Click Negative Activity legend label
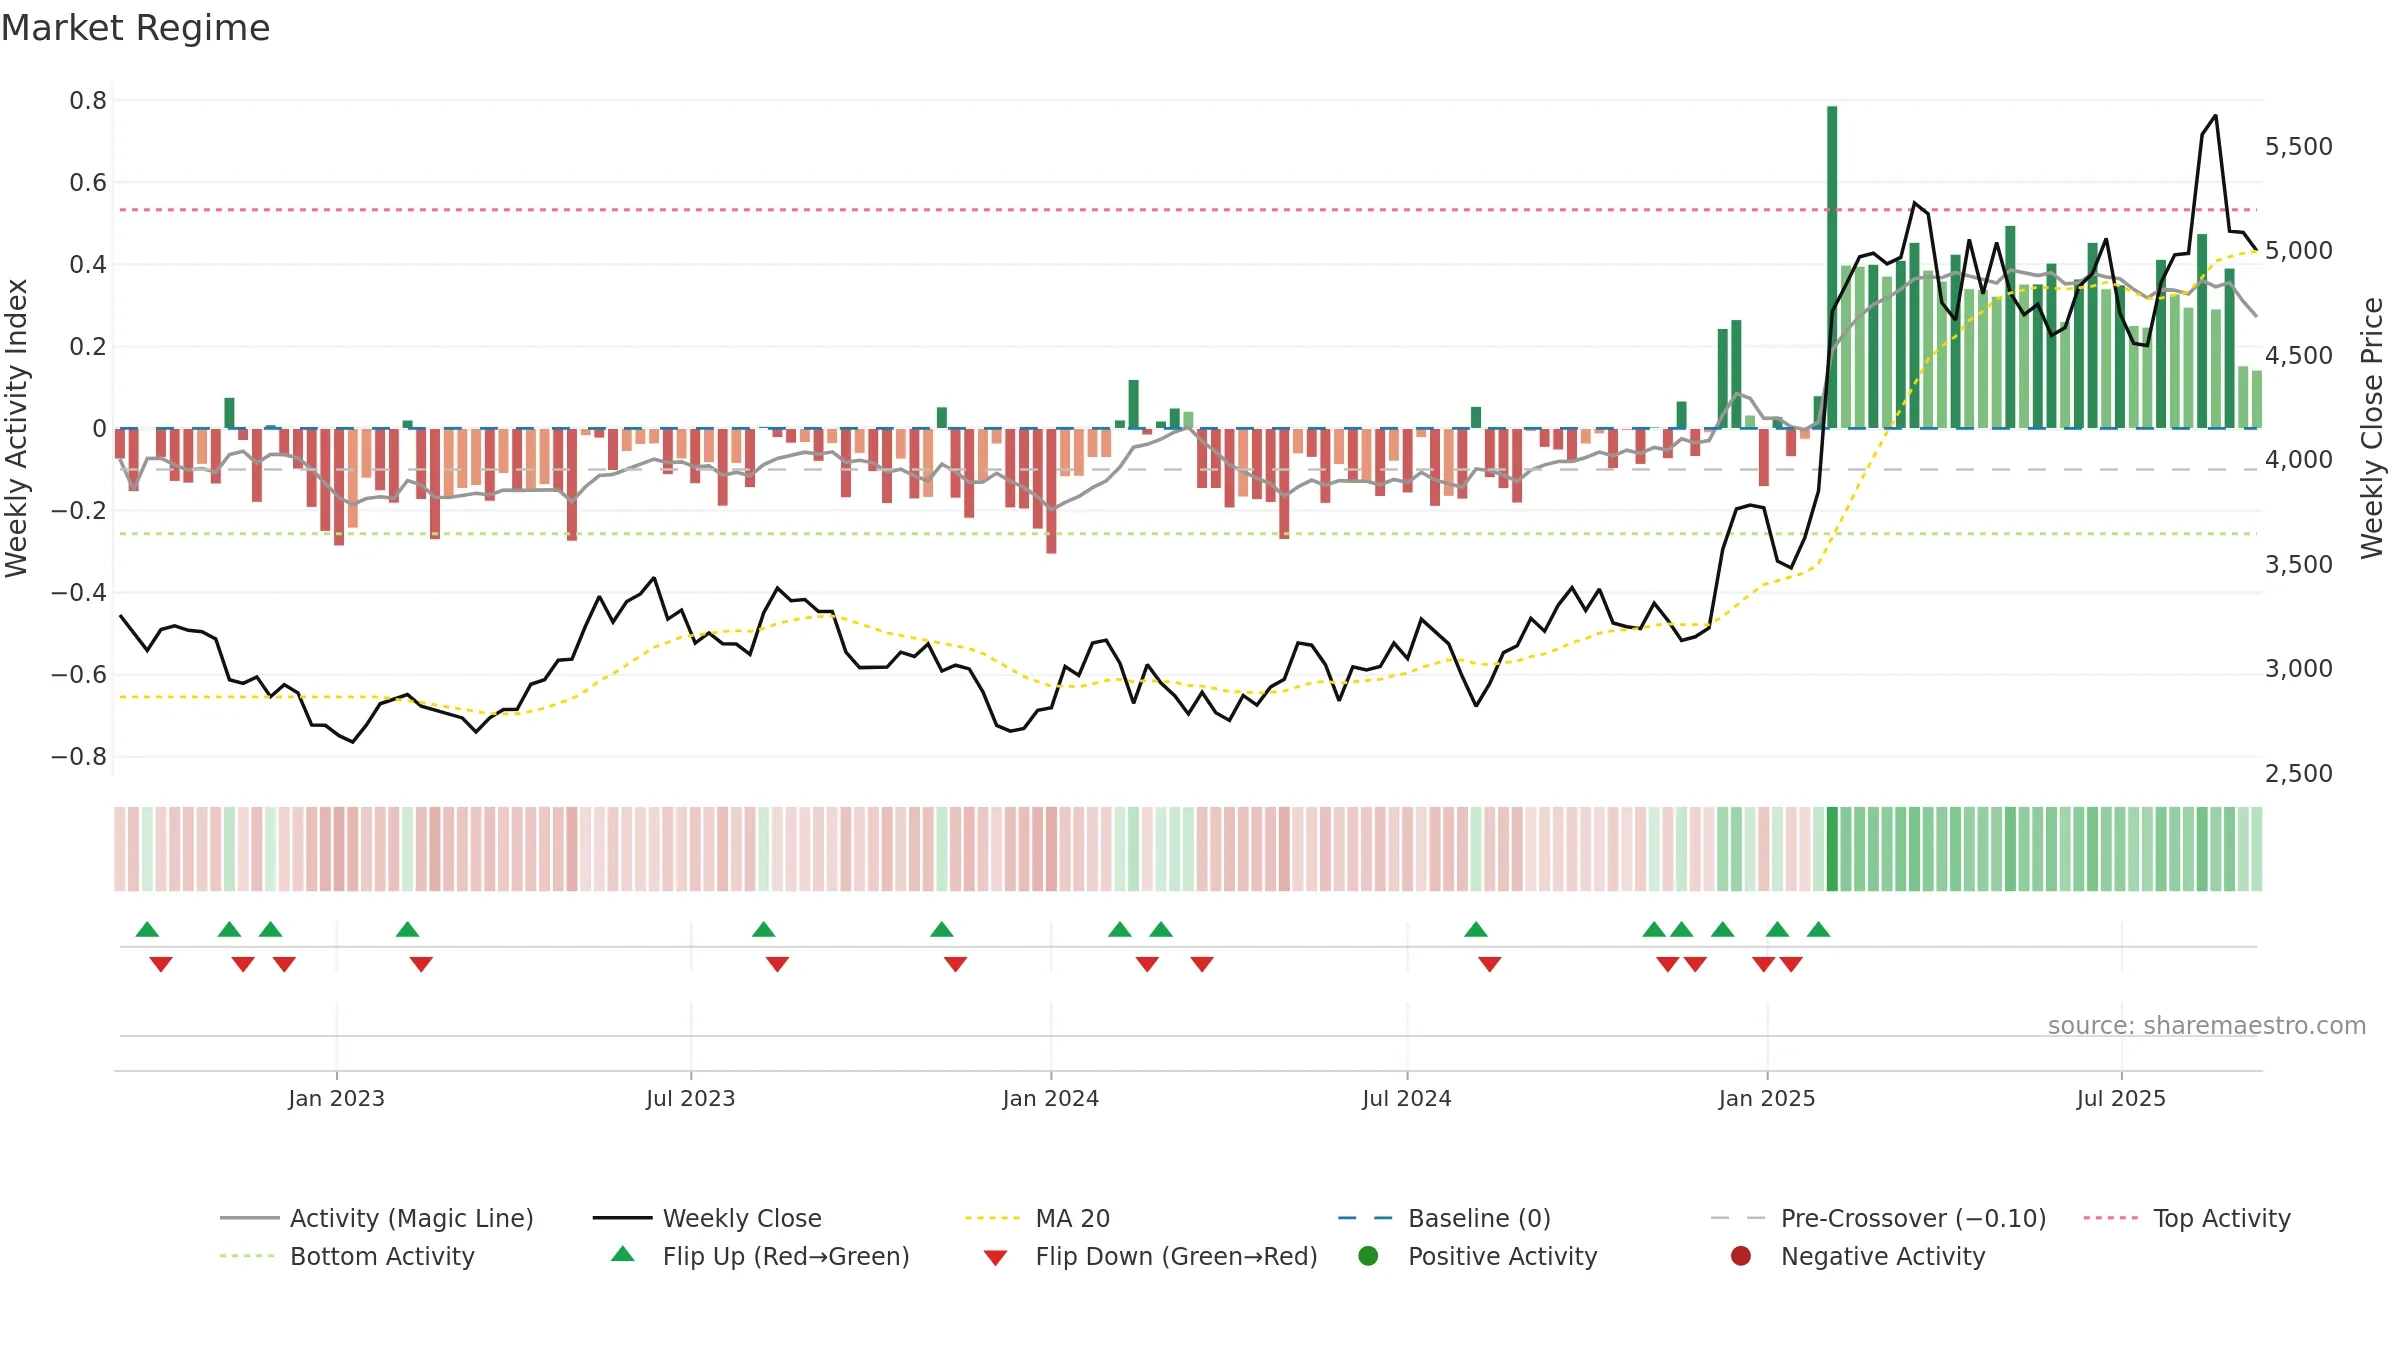 (x=1883, y=1256)
